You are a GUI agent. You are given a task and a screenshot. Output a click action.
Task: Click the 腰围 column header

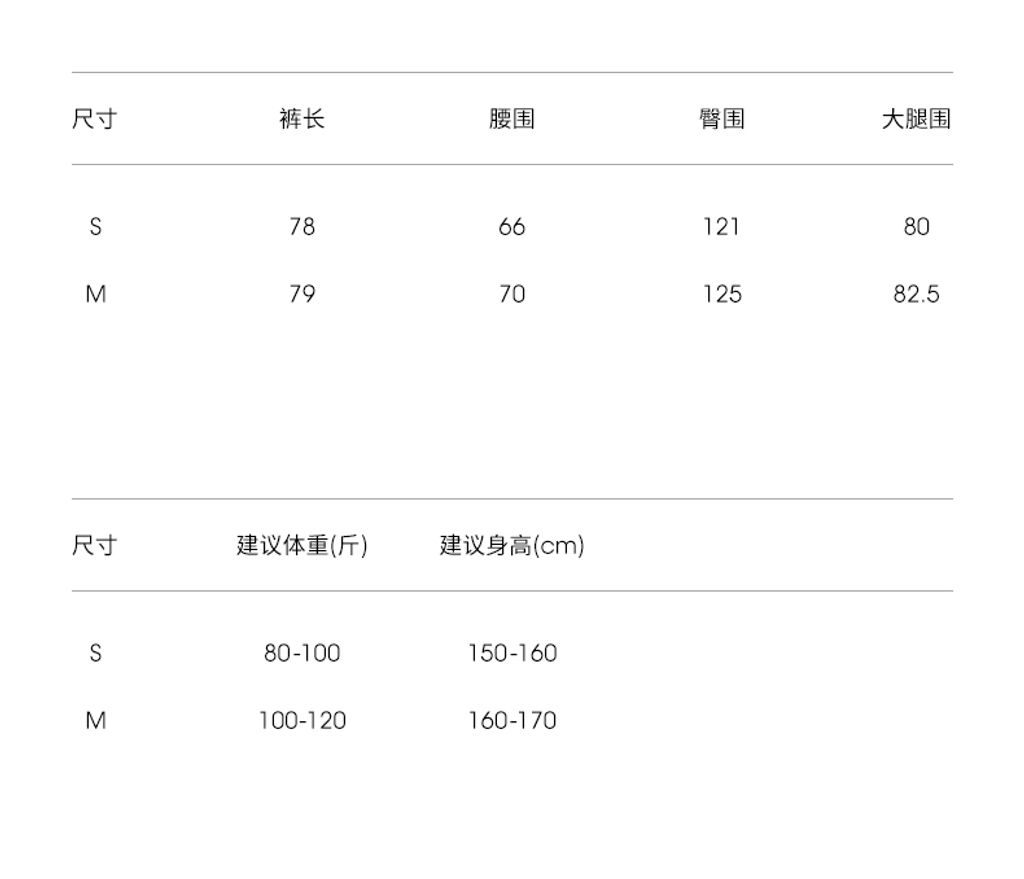[512, 119]
